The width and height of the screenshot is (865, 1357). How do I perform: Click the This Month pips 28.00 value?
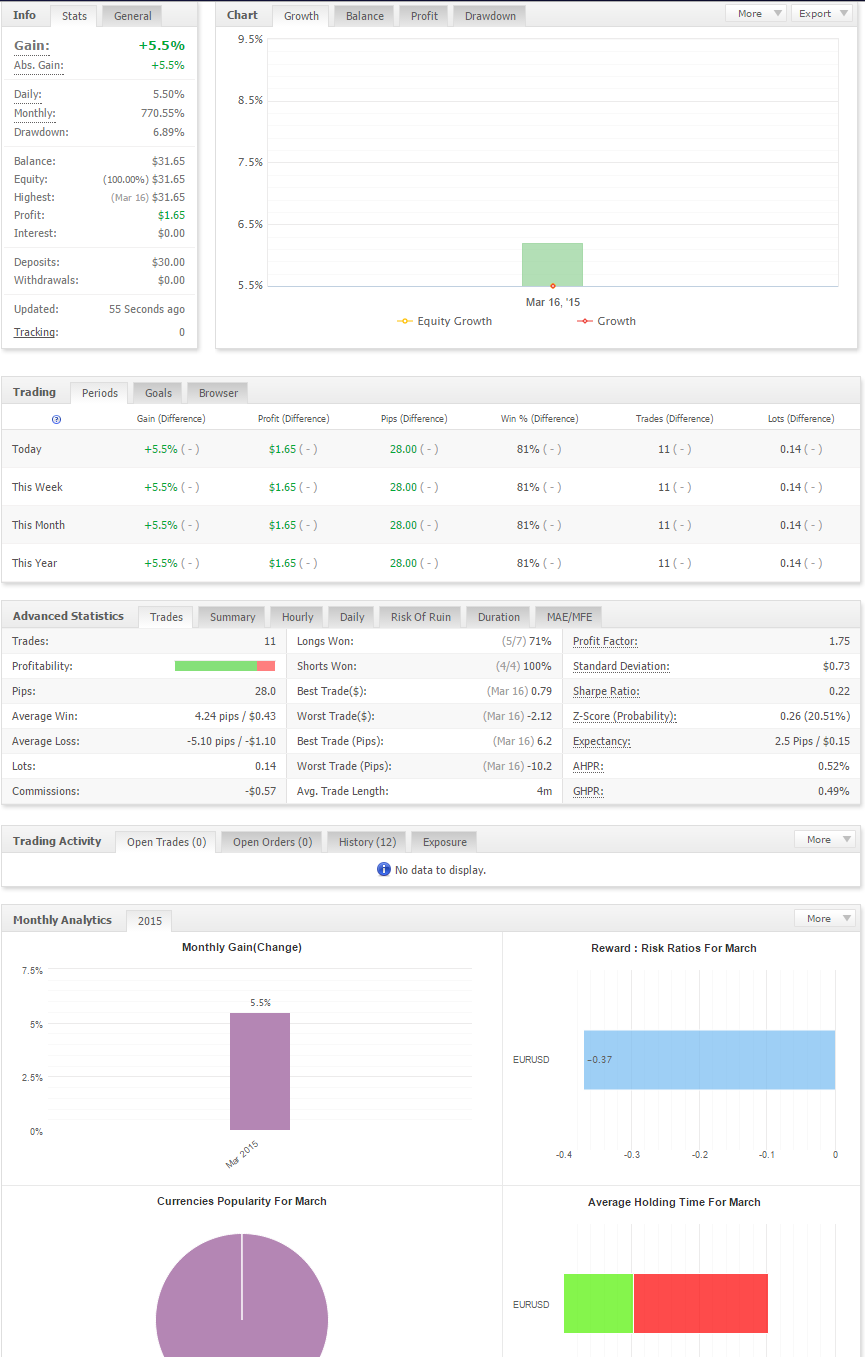pos(403,525)
